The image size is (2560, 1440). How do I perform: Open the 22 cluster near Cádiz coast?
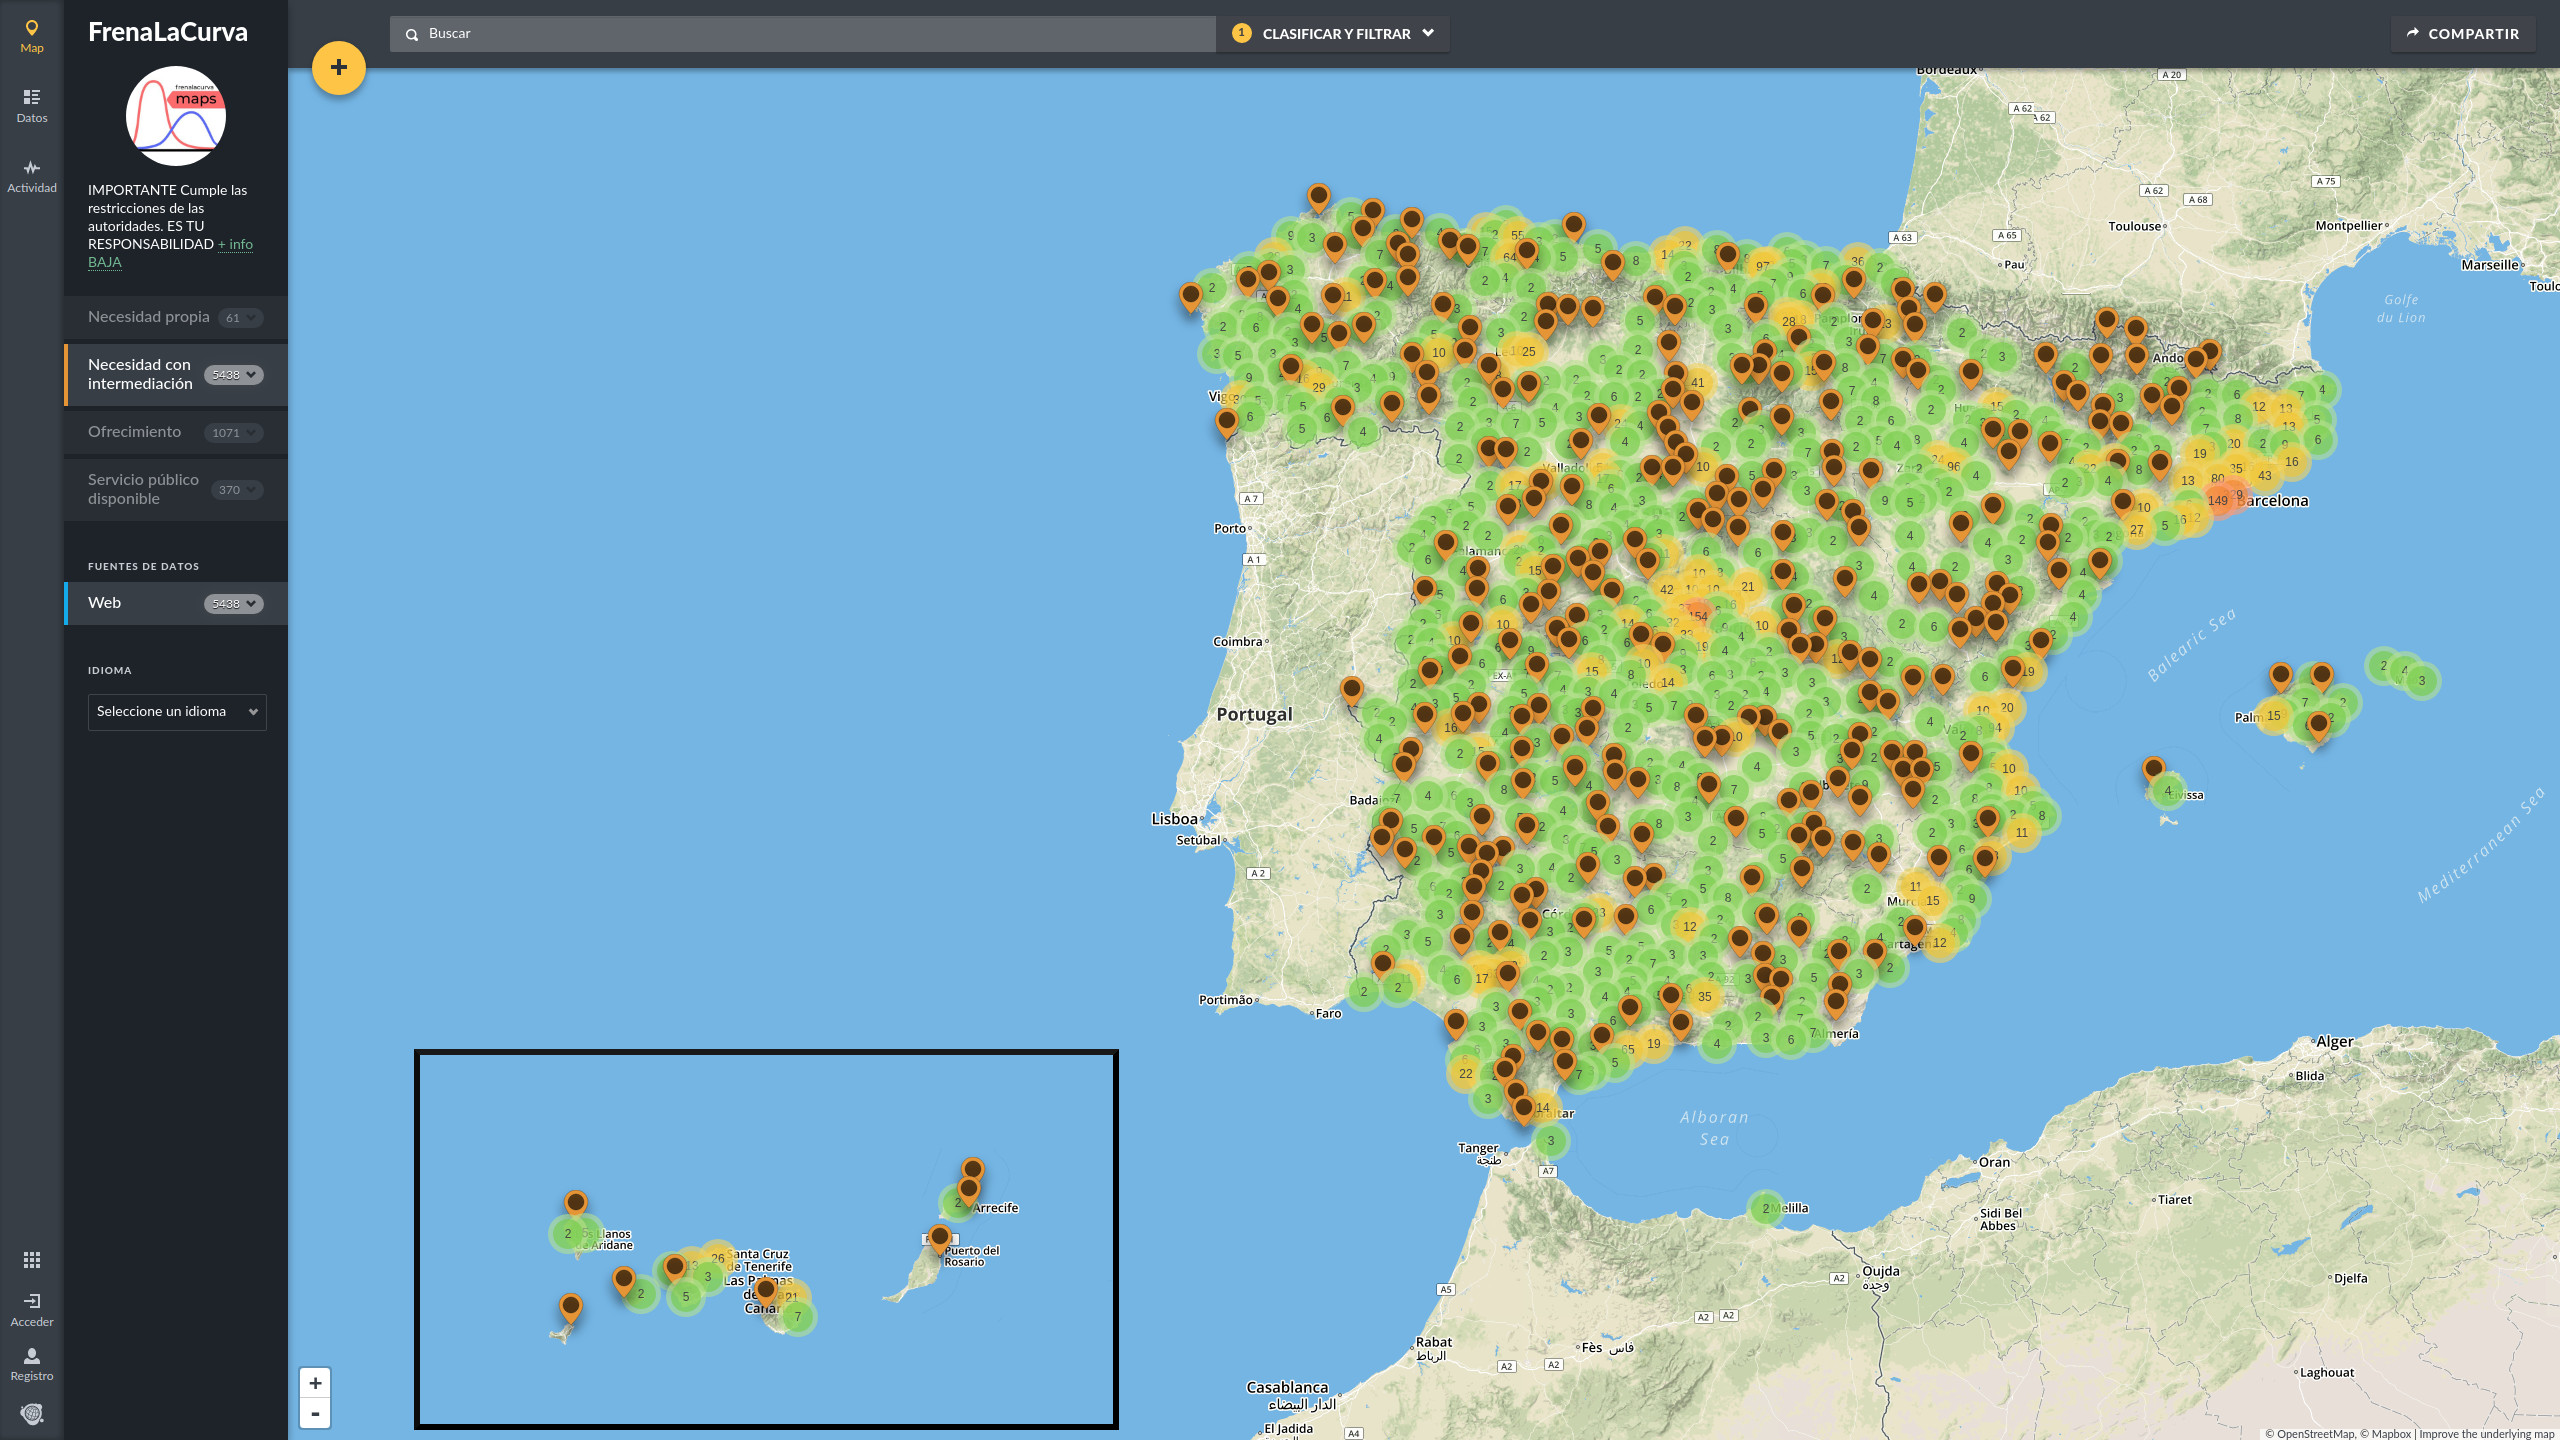1465,1074
